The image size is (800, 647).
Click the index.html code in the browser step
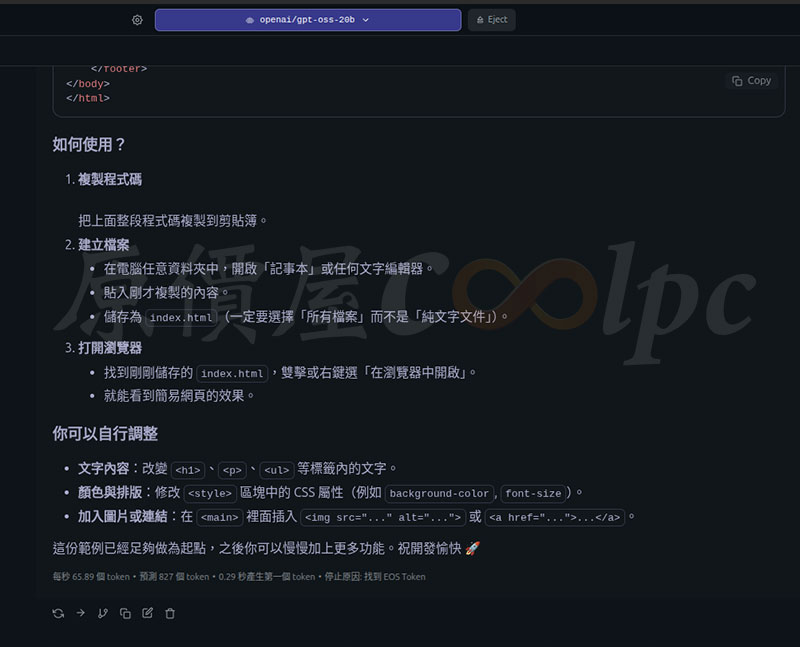coord(232,374)
